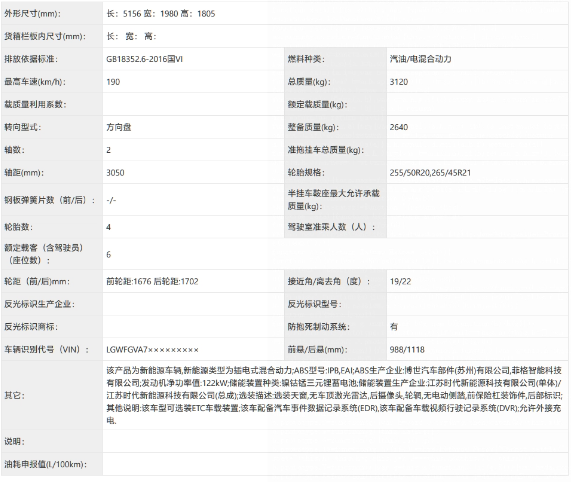Select the 转向型式 label

23,127
